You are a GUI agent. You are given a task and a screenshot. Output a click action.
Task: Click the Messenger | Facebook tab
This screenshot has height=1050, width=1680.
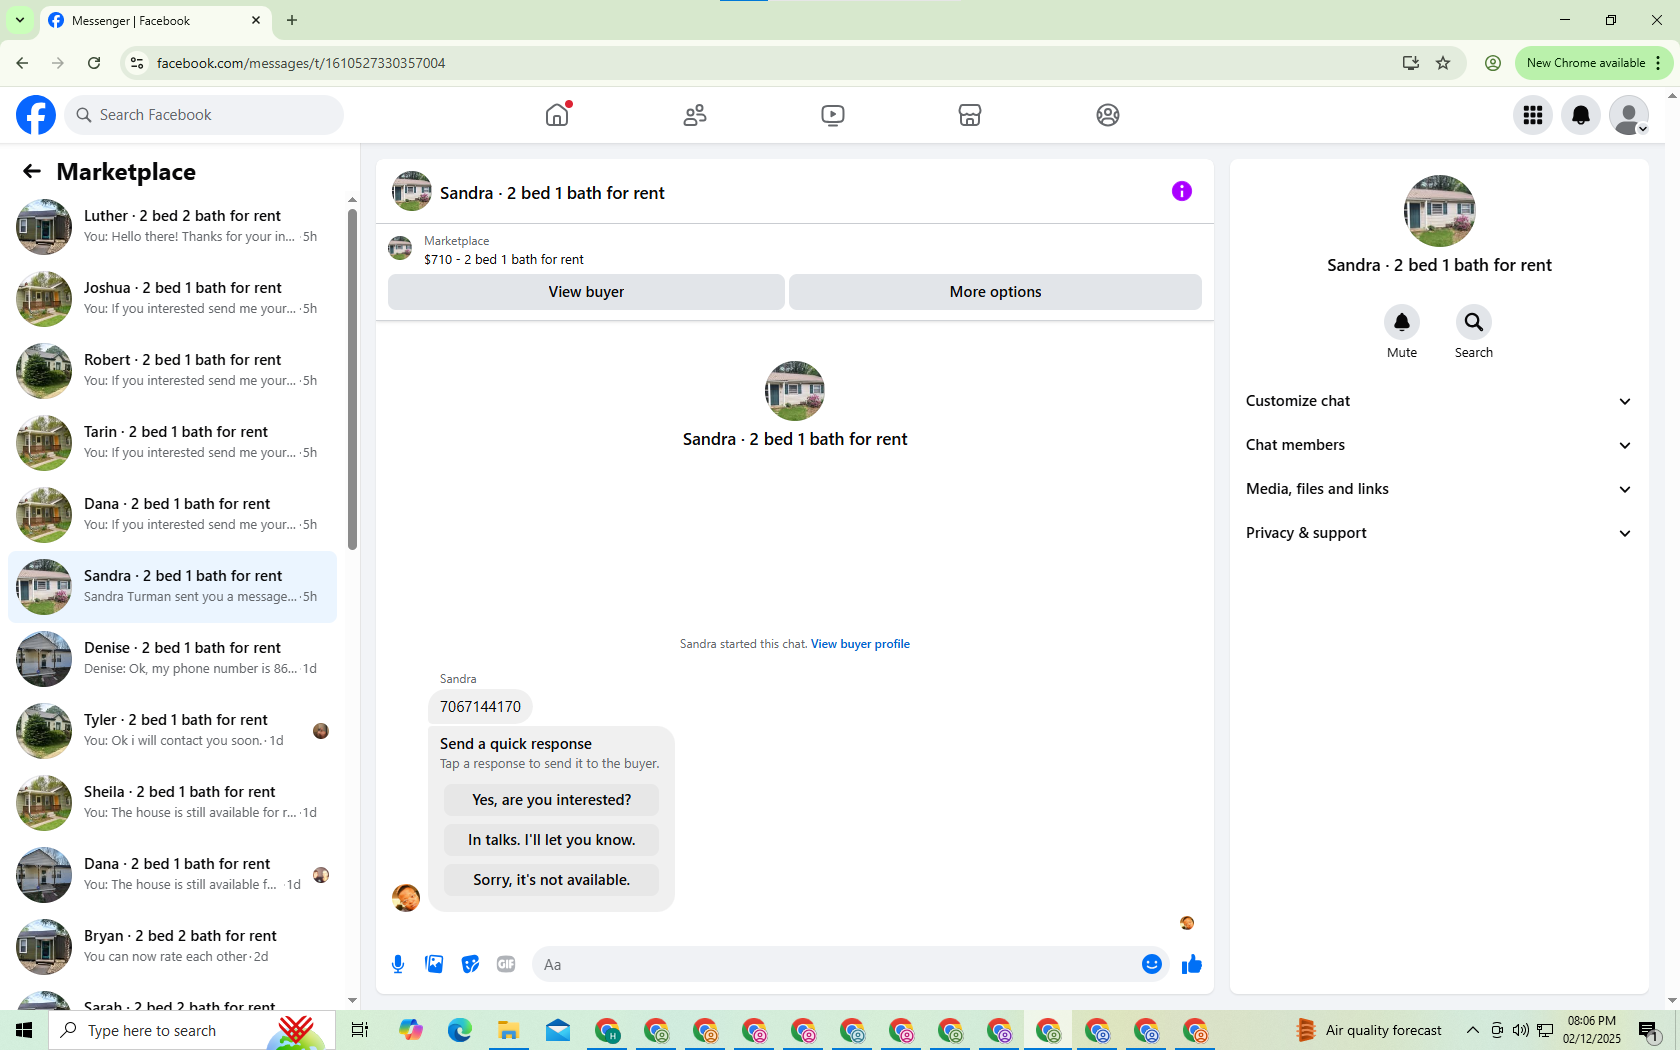pyautogui.click(x=155, y=21)
